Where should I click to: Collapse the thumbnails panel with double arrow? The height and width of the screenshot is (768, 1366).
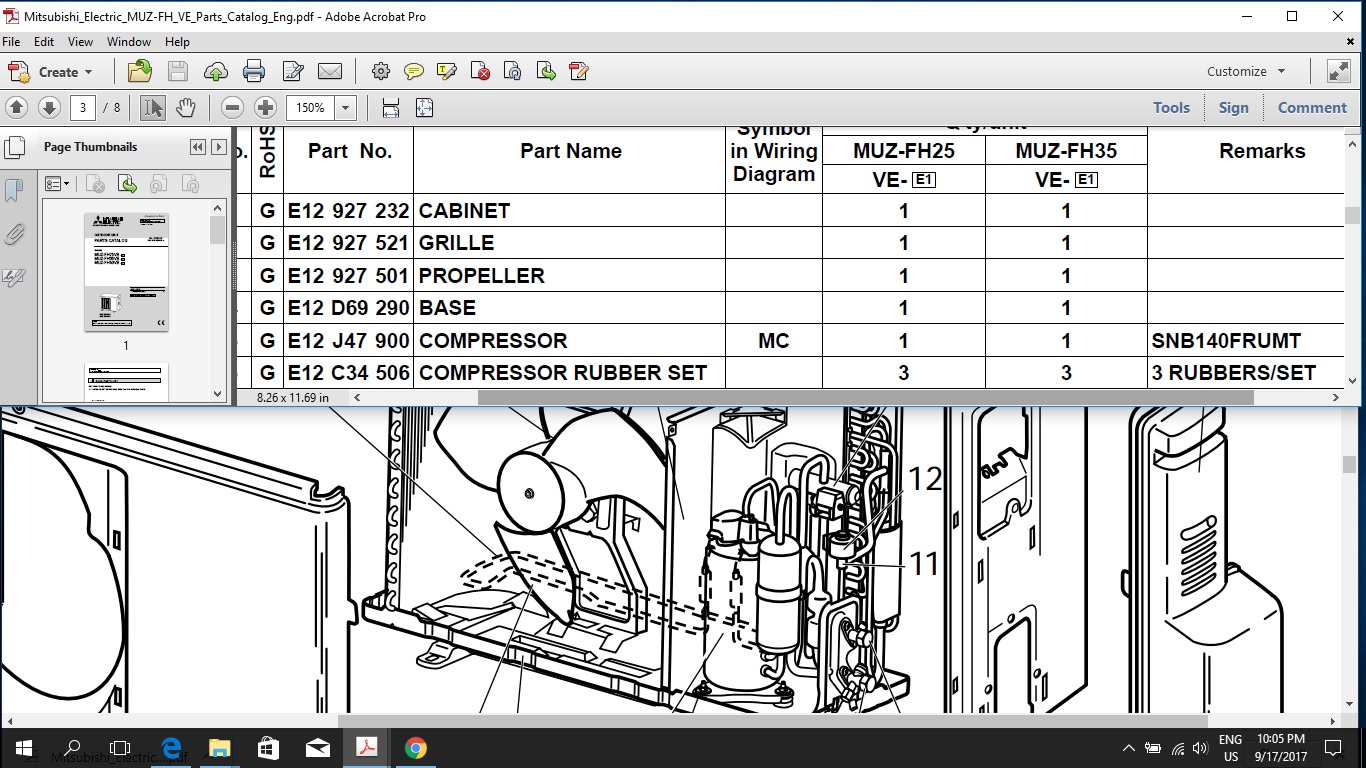click(x=197, y=147)
